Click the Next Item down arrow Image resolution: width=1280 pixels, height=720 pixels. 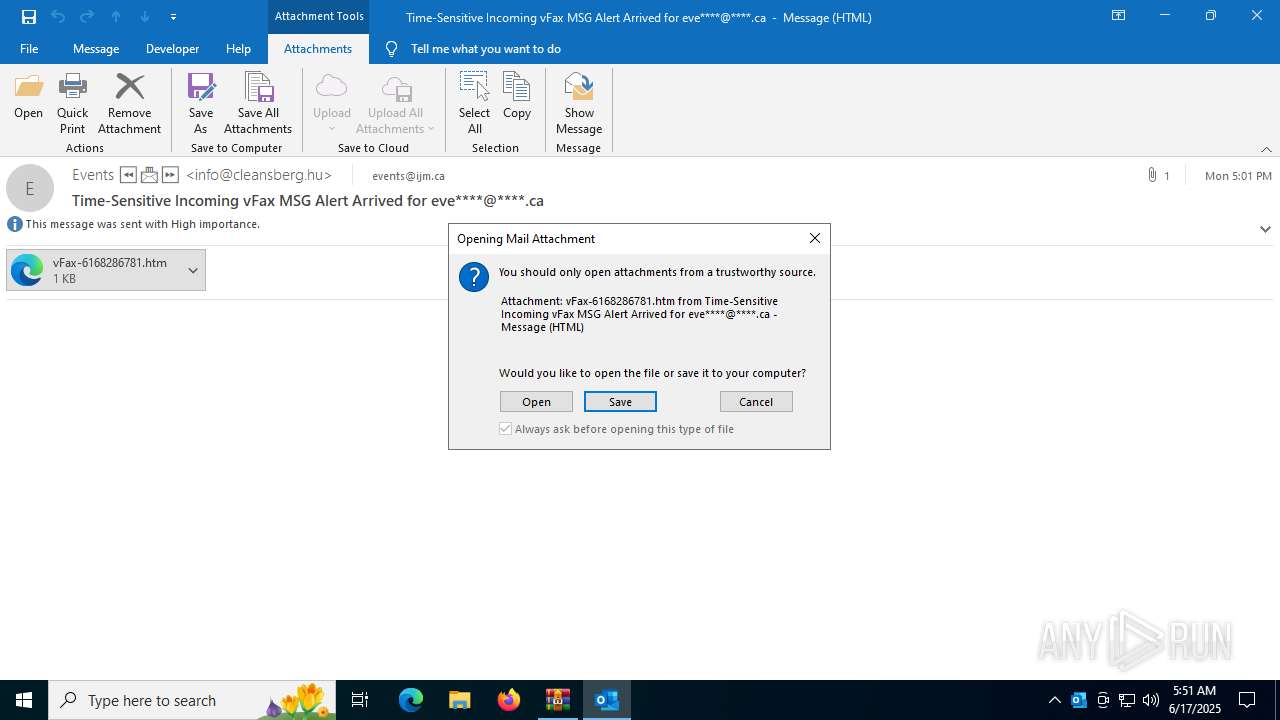point(145,16)
